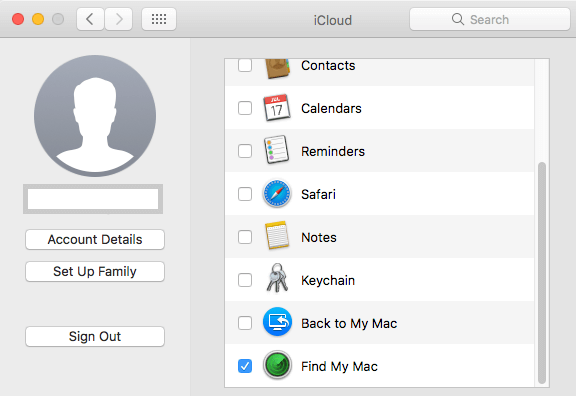Click the Set Up Family button

pyautogui.click(x=95, y=271)
